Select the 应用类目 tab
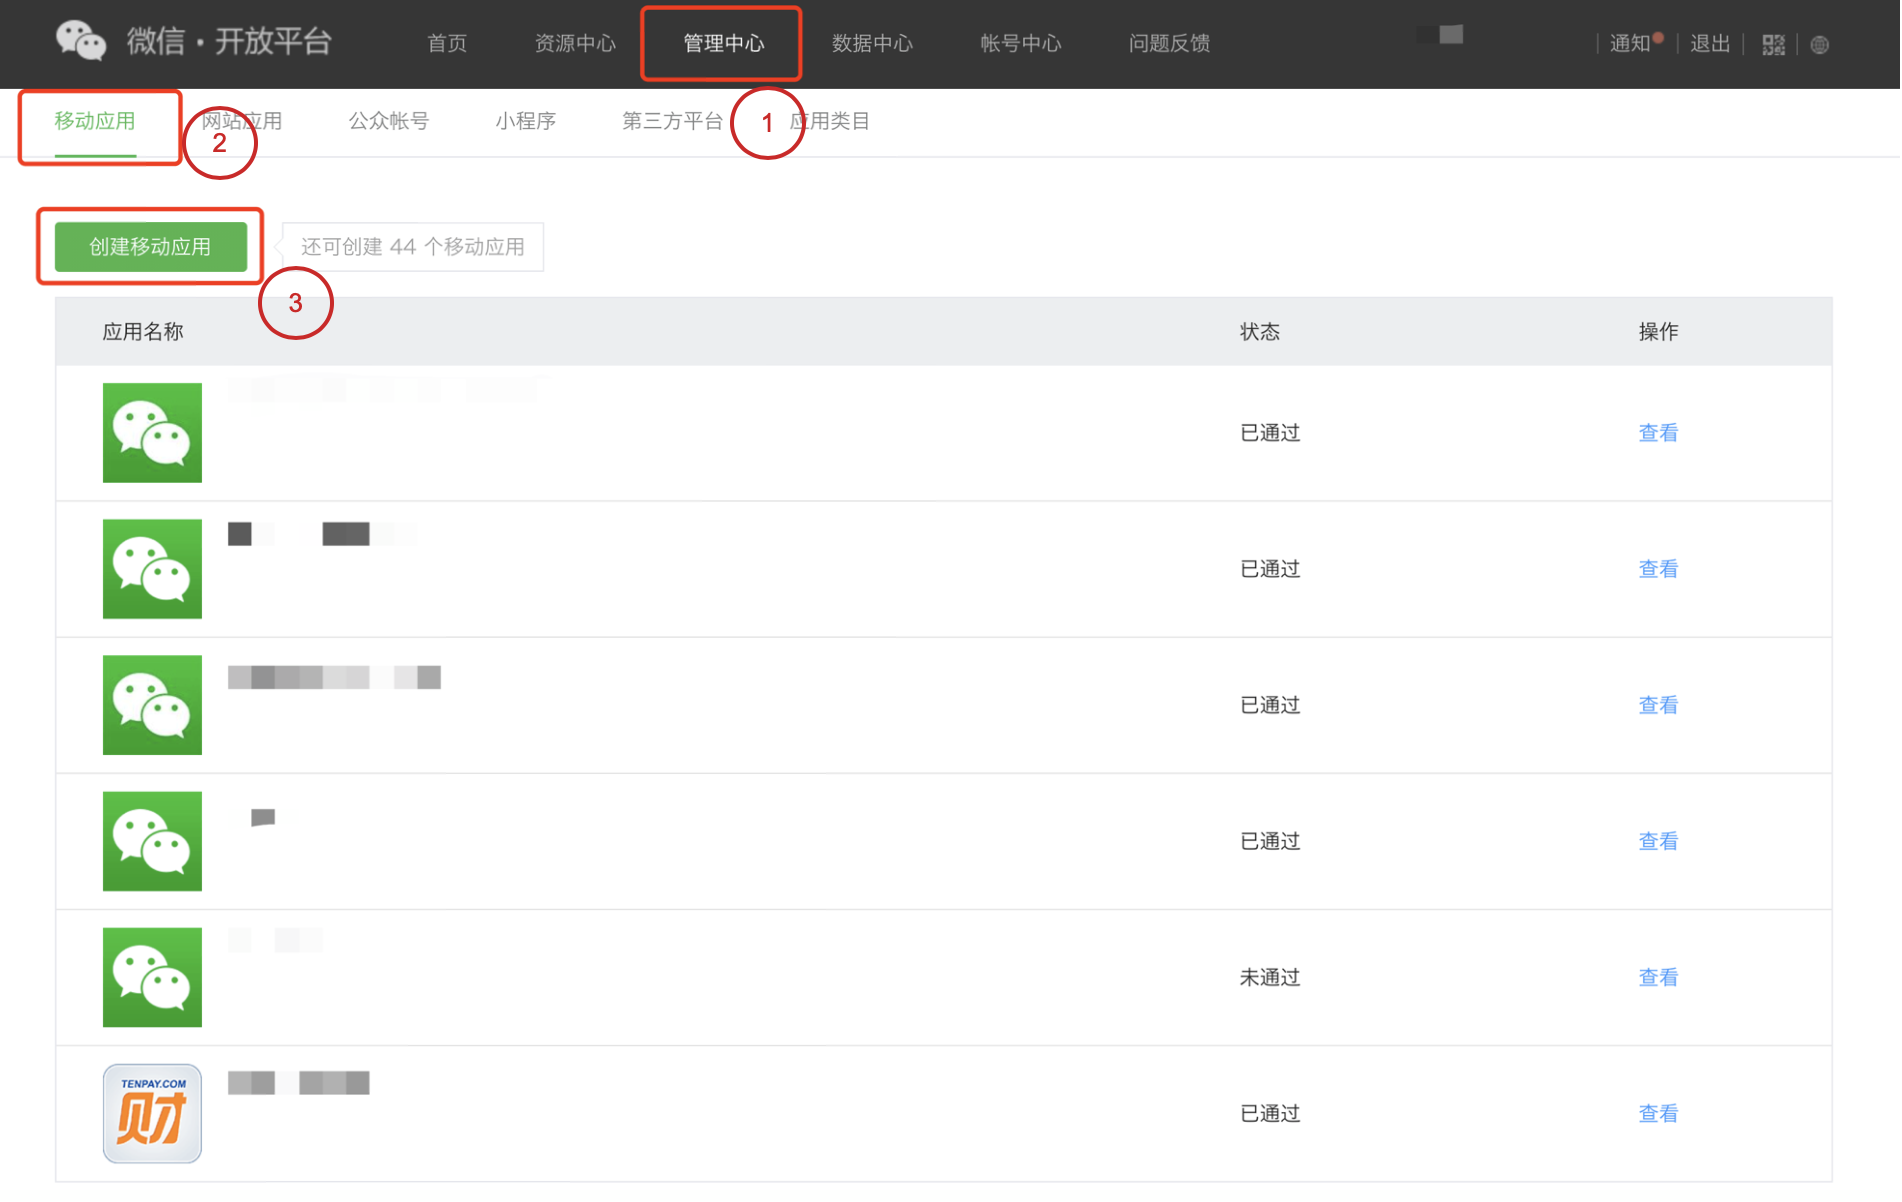The width and height of the screenshot is (1902, 1202). [x=829, y=120]
